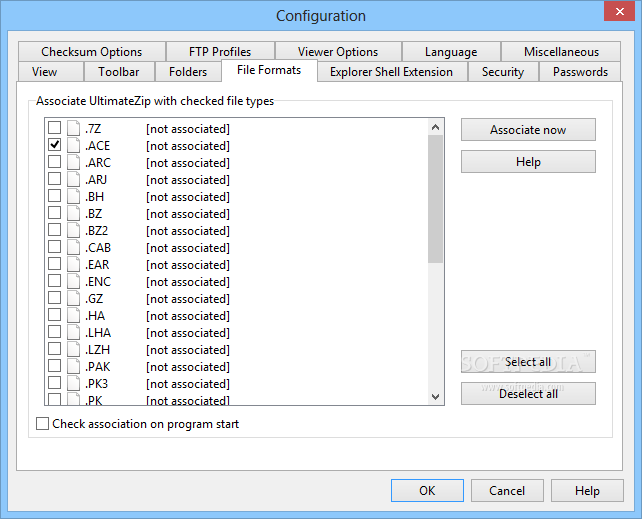Open the Explorer Shell Extension tab

click(391, 72)
